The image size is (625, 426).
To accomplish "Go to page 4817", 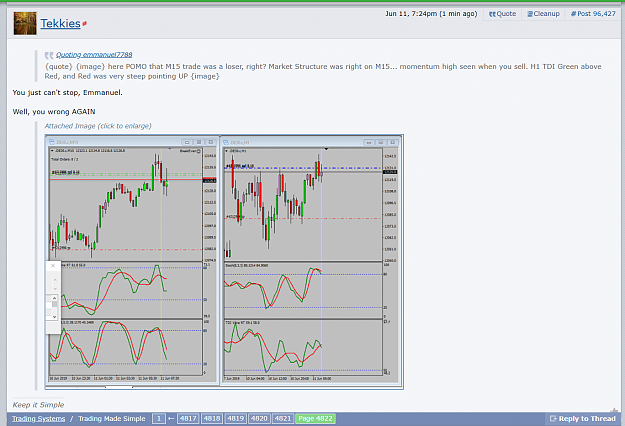I will [x=188, y=418].
